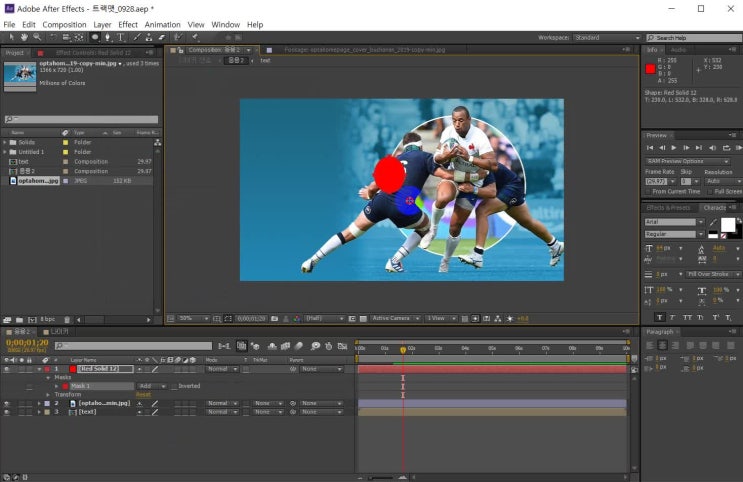
Task: Select the Clone Stamp tool
Action: (x=149, y=37)
